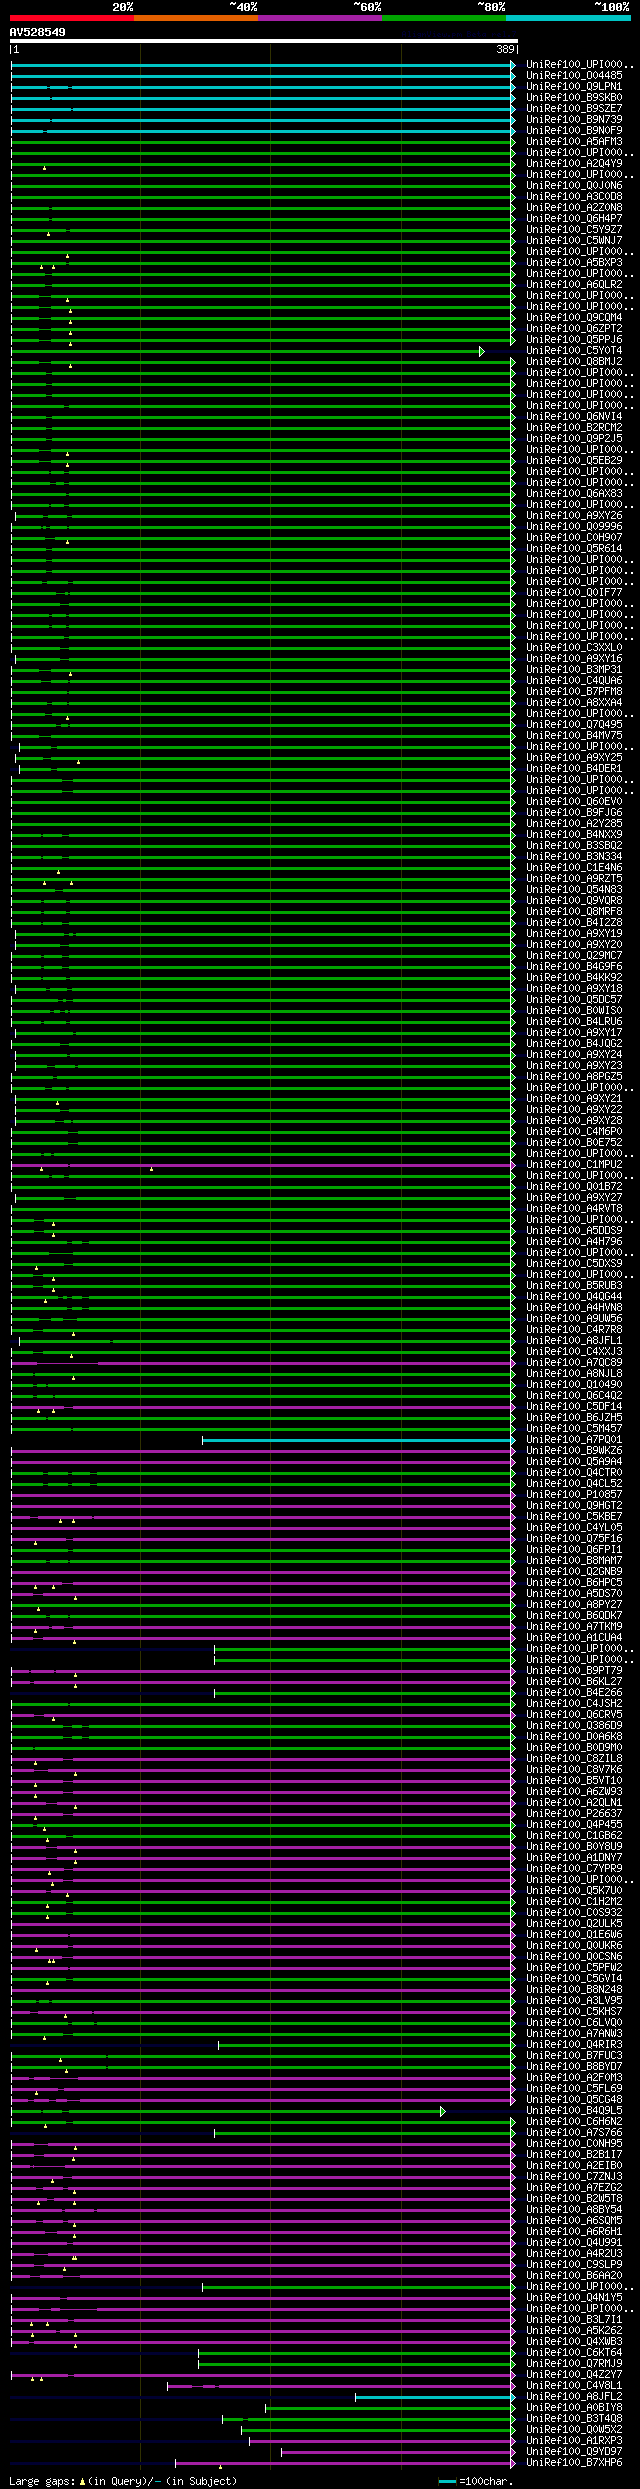Open UniRef100_P10857 entry
Viewport: 640px width, 2489px height.
(x=574, y=1495)
